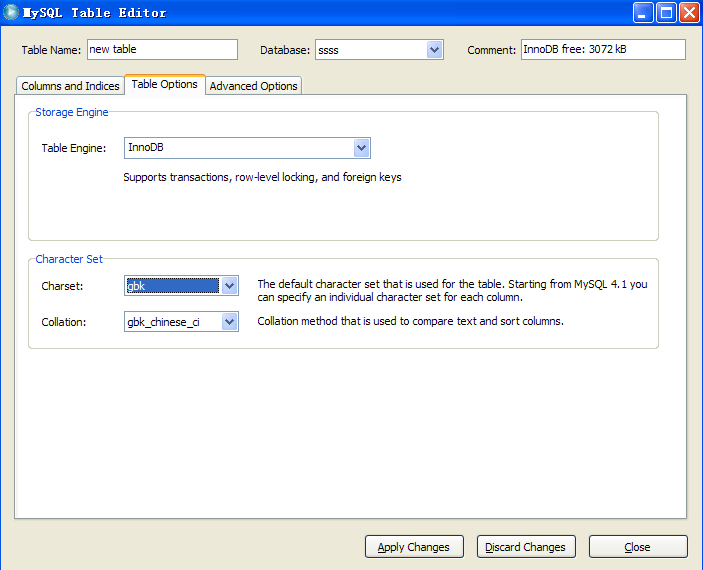The image size is (703, 570).
Task: Click Discard Changes button
Action: click(526, 547)
